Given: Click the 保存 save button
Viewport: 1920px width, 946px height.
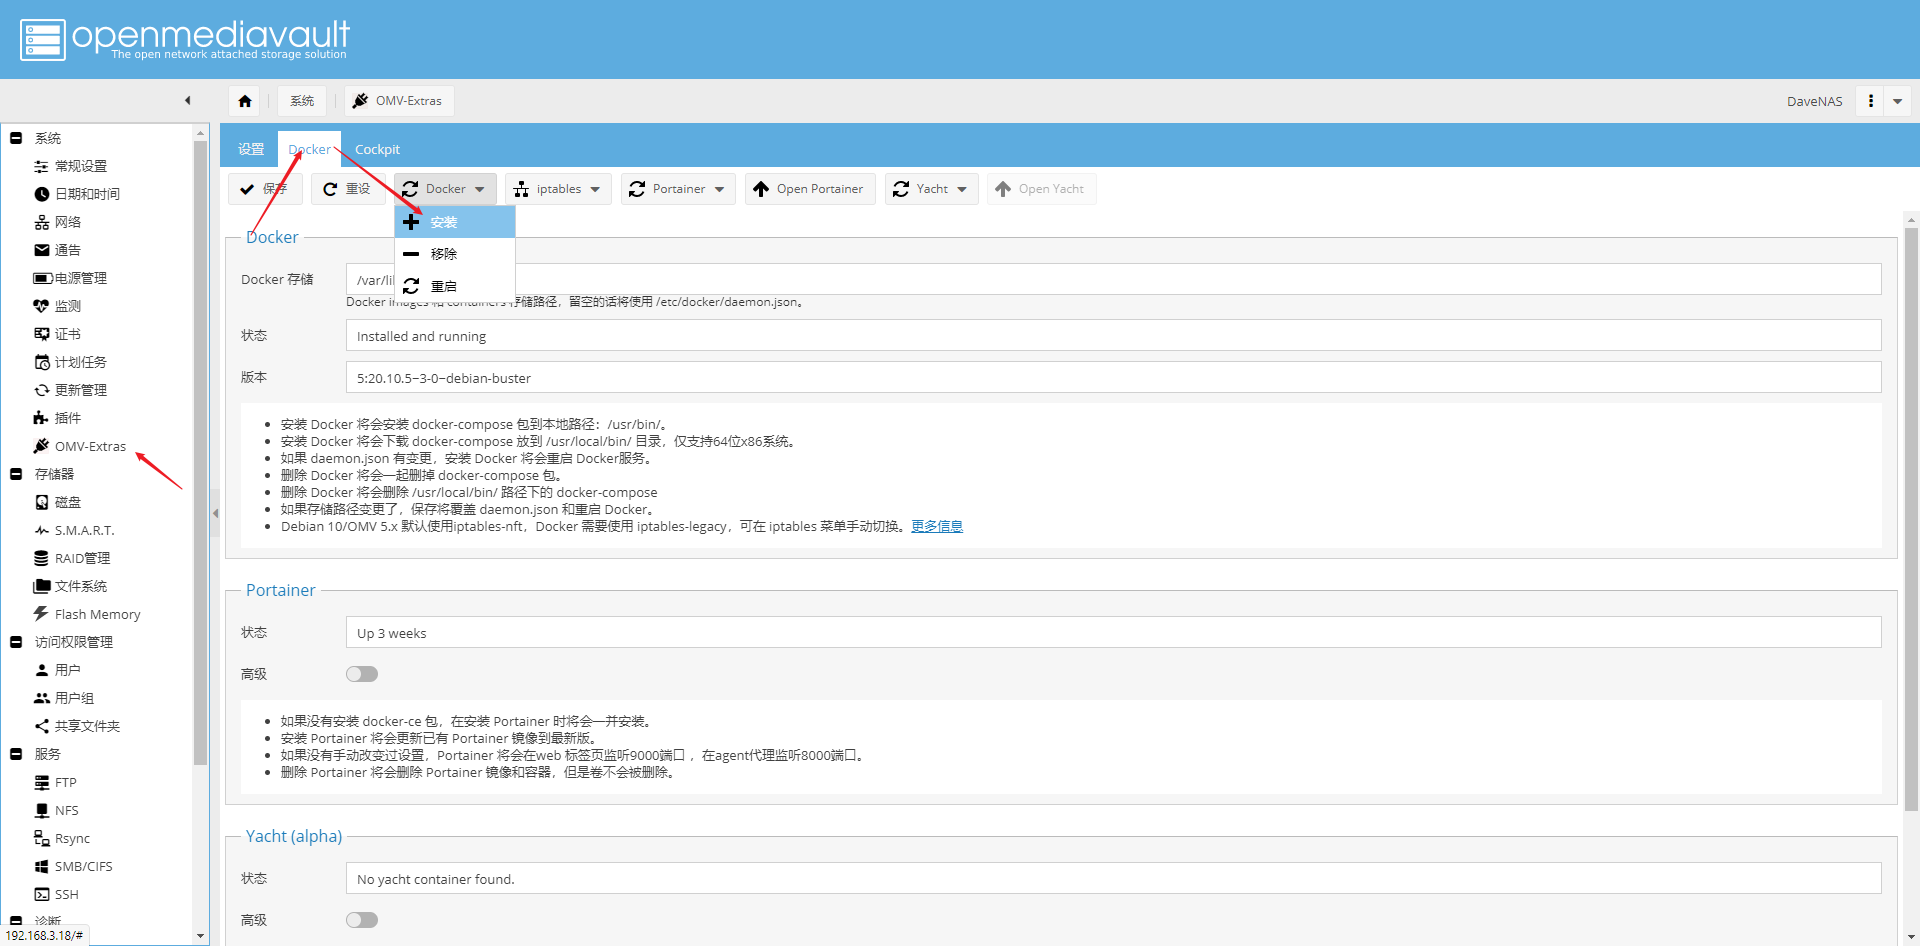Looking at the screenshot, I should point(265,189).
